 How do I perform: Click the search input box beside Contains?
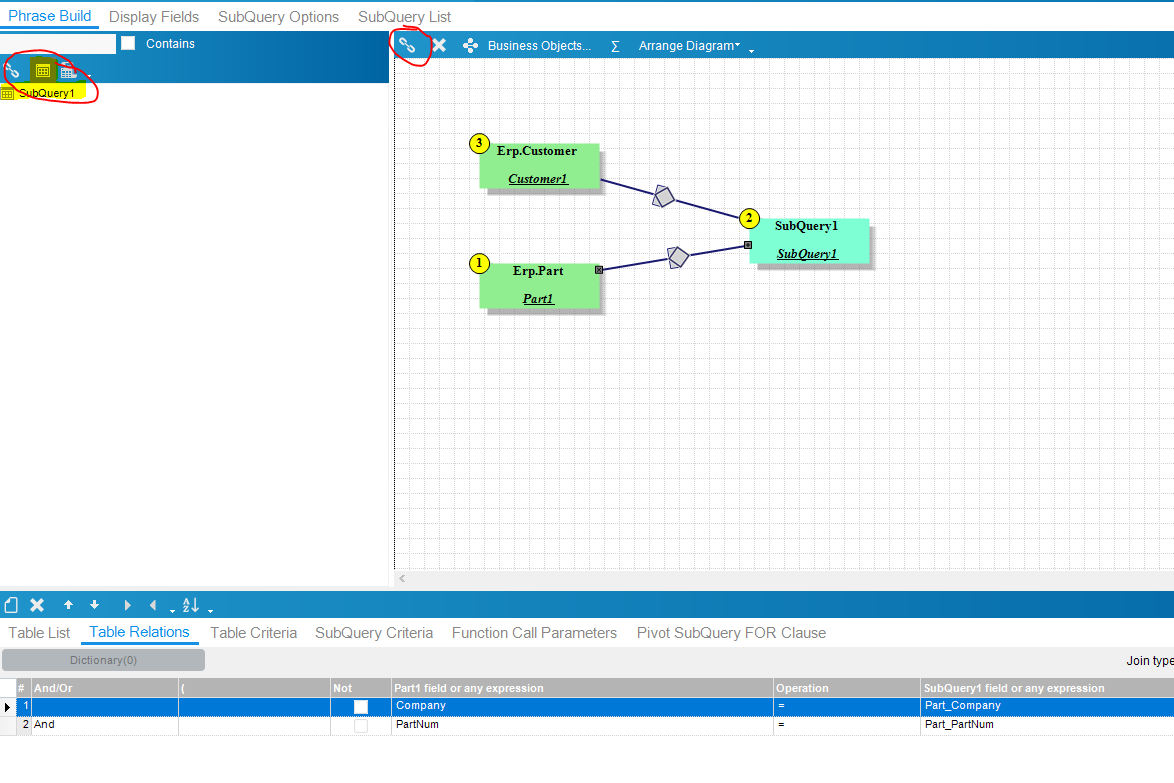pos(58,43)
